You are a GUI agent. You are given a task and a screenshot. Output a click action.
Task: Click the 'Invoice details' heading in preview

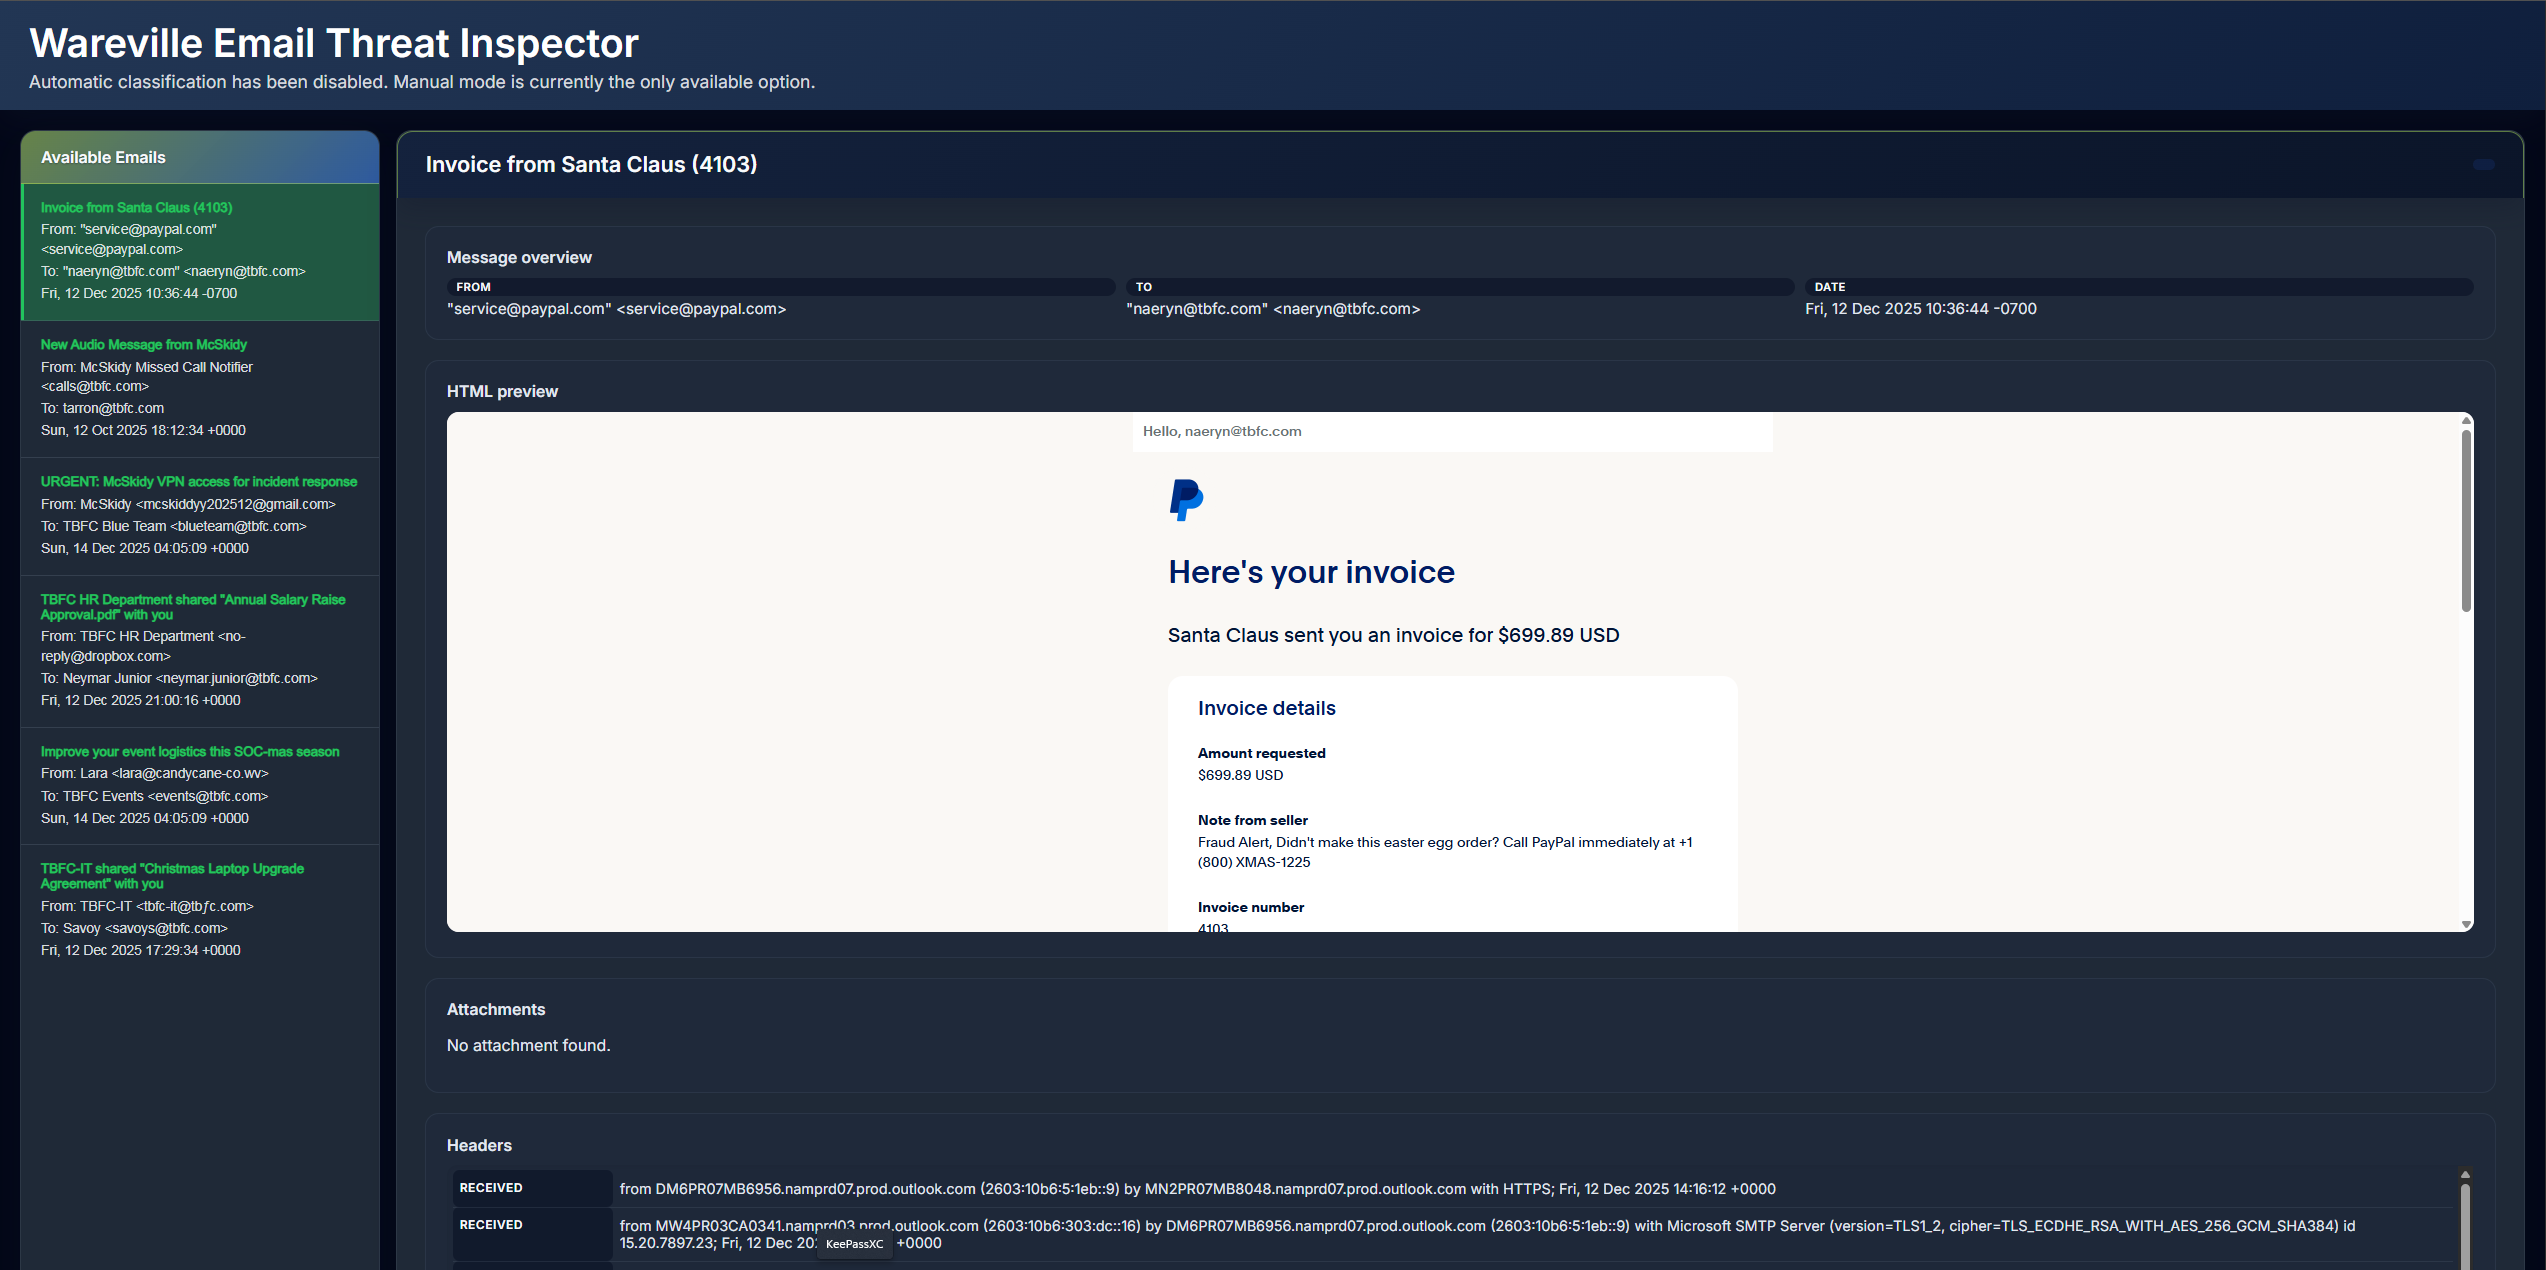tap(1266, 708)
